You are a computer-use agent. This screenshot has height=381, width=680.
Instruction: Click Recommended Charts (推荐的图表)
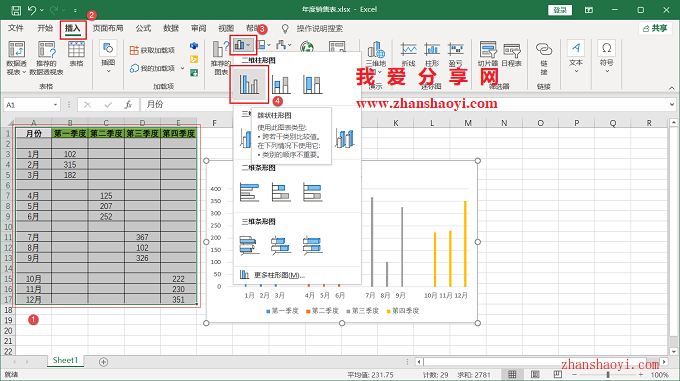[220, 58]
